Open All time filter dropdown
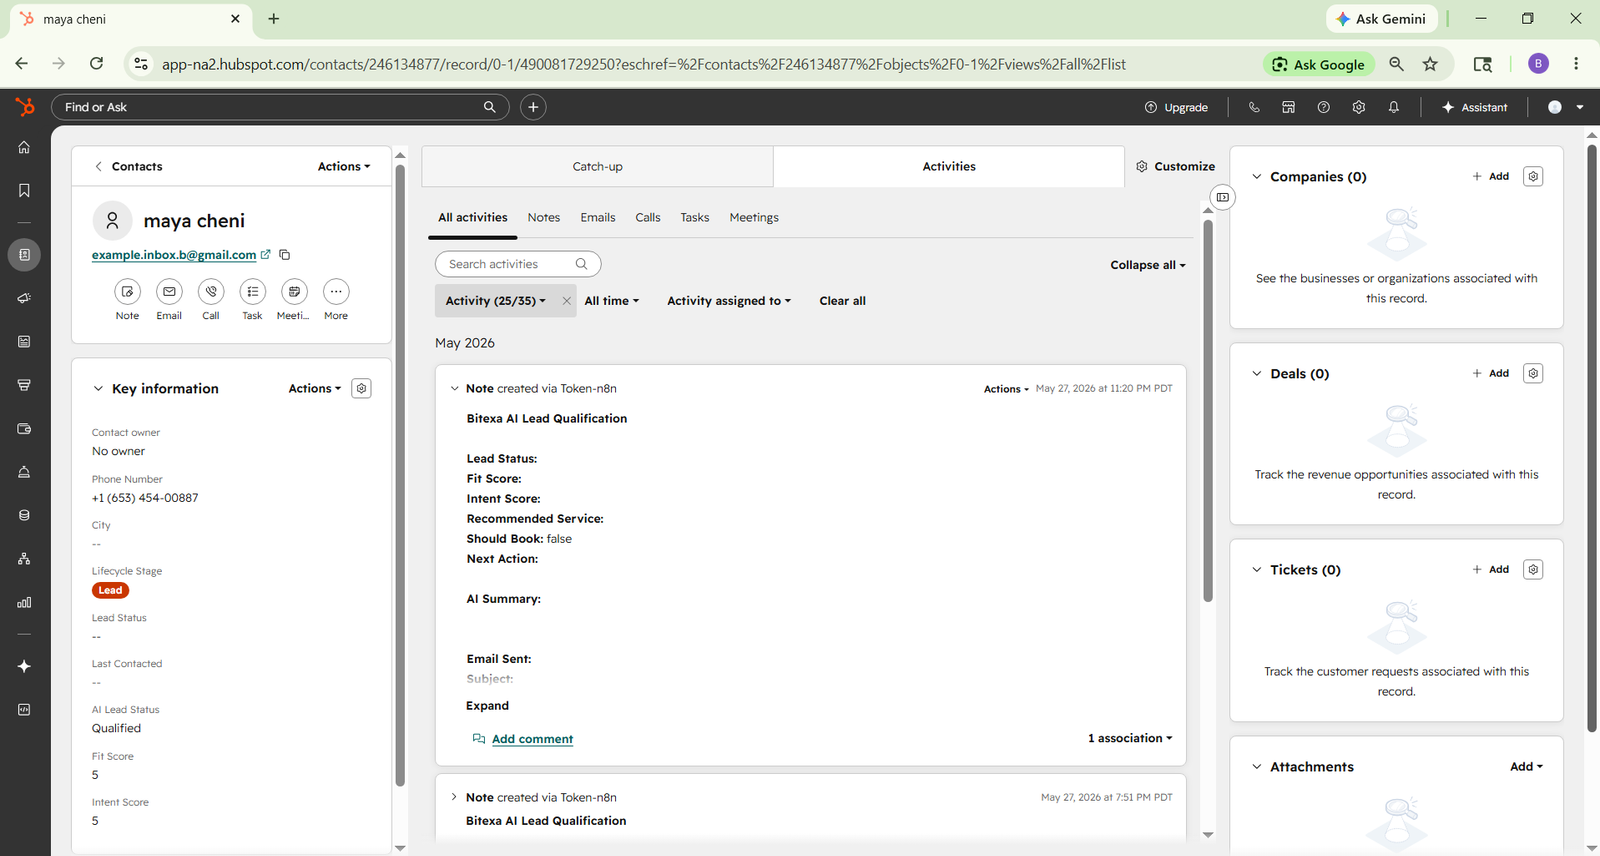 612,301
